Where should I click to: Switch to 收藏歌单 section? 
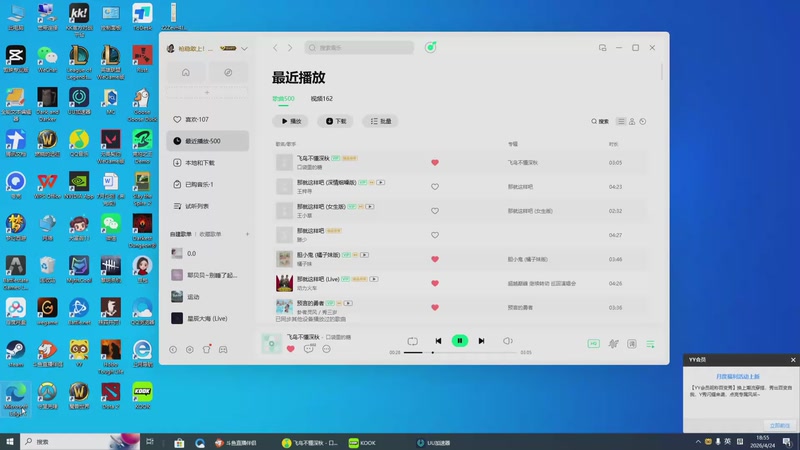tap(210, 234)
